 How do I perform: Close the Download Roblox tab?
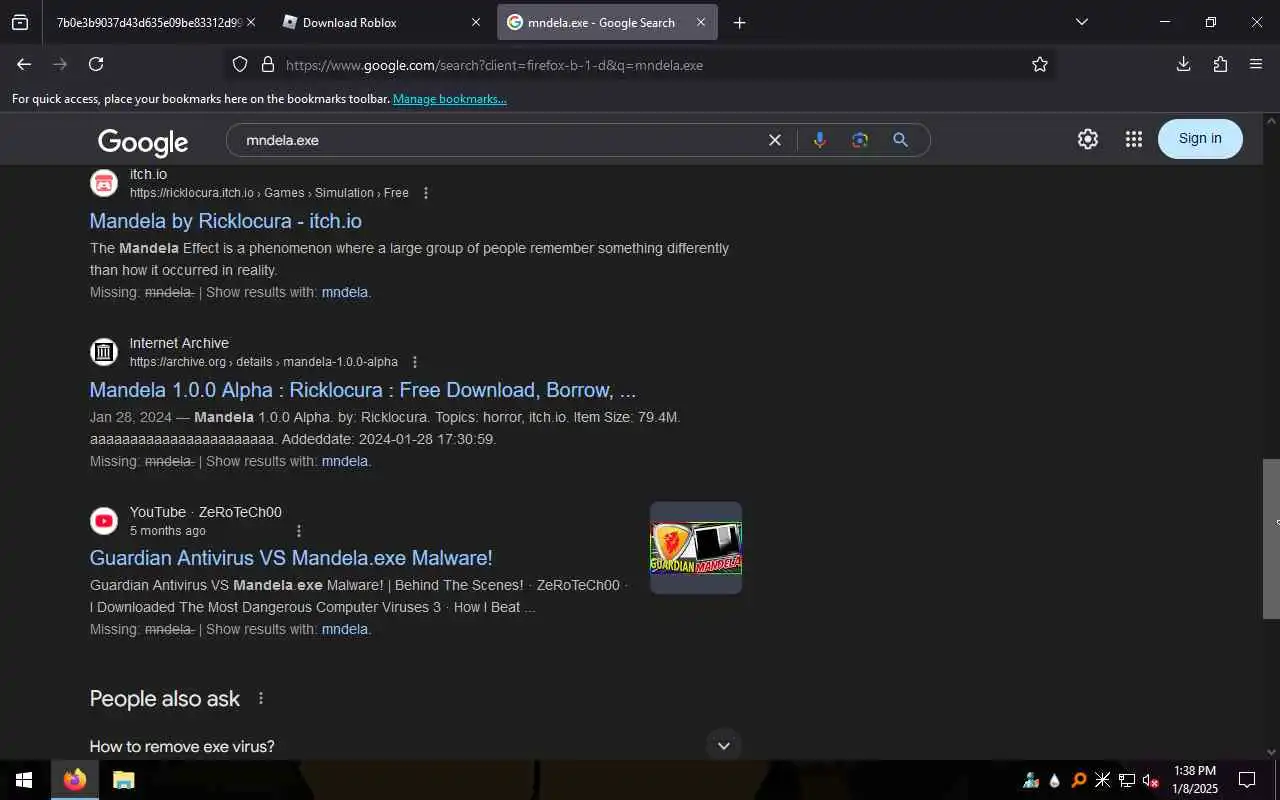[475, 22]
